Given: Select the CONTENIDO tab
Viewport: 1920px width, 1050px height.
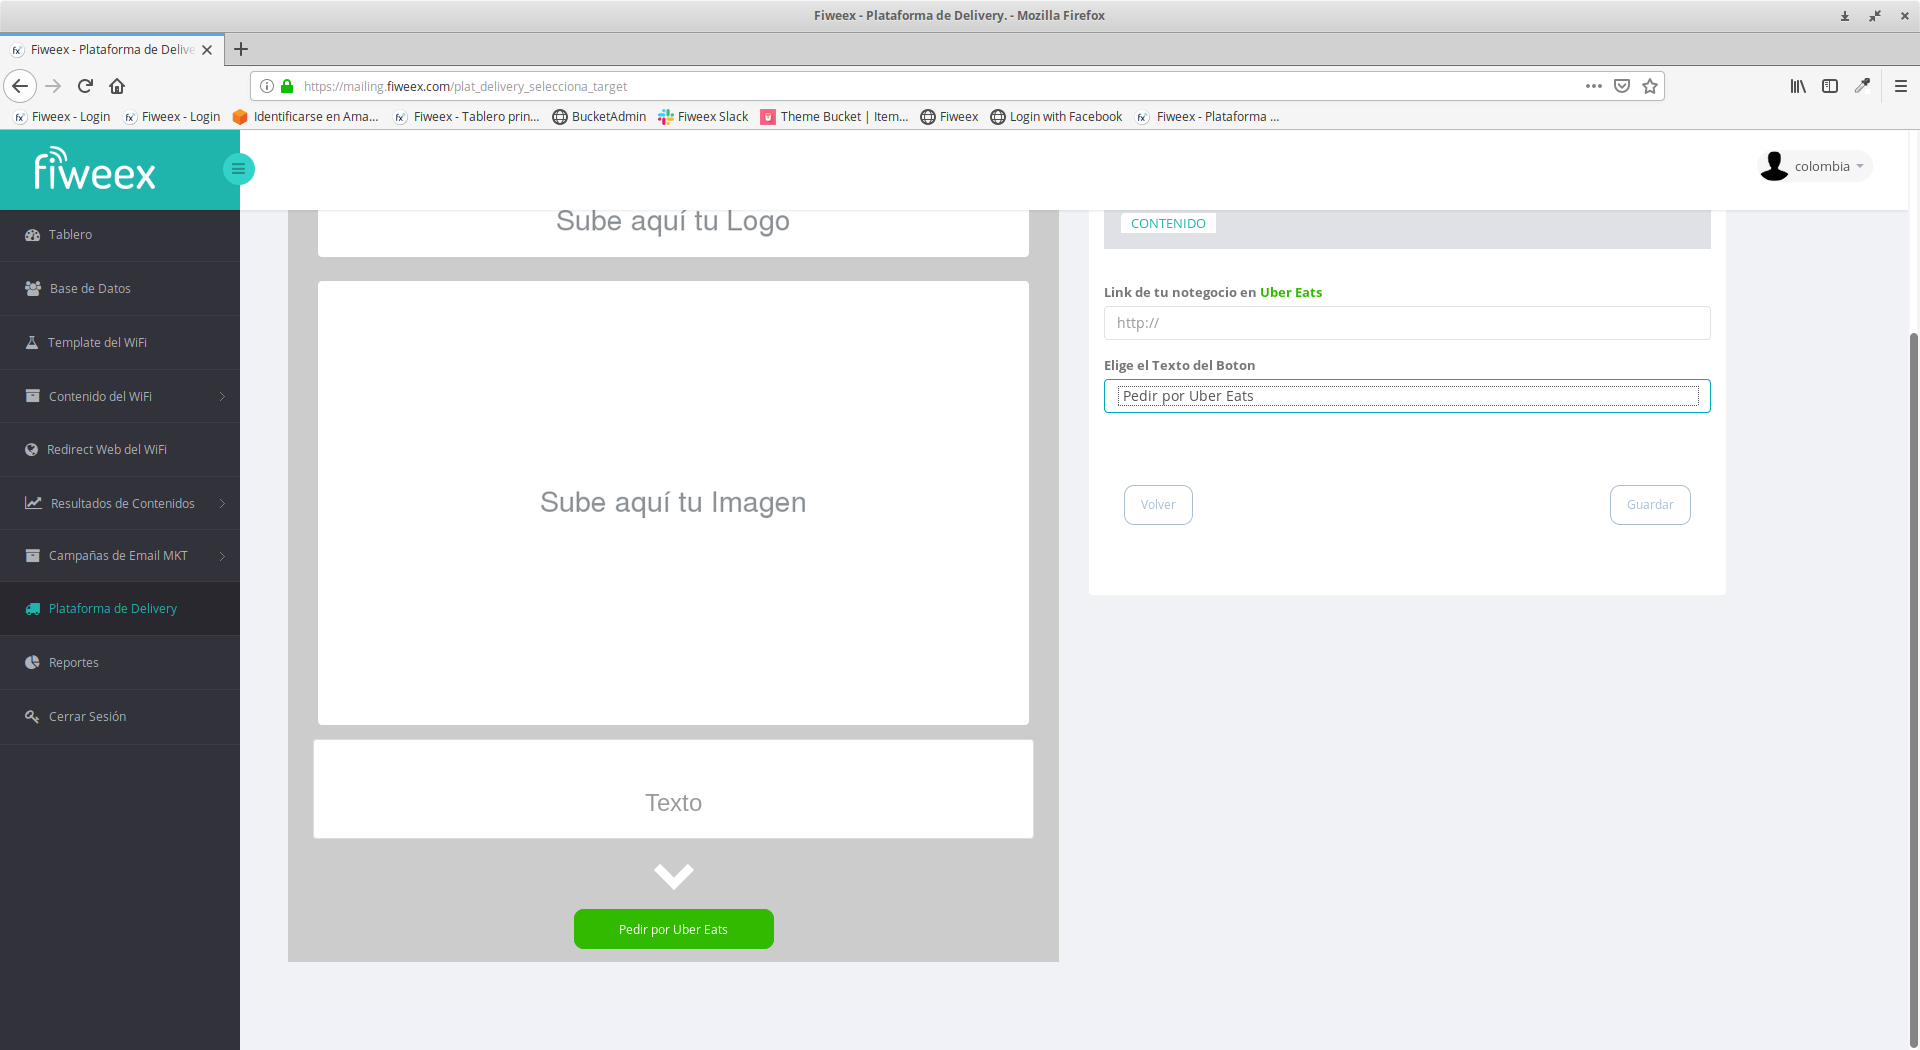Looking at the screenshot, I should coord(1167,224).
